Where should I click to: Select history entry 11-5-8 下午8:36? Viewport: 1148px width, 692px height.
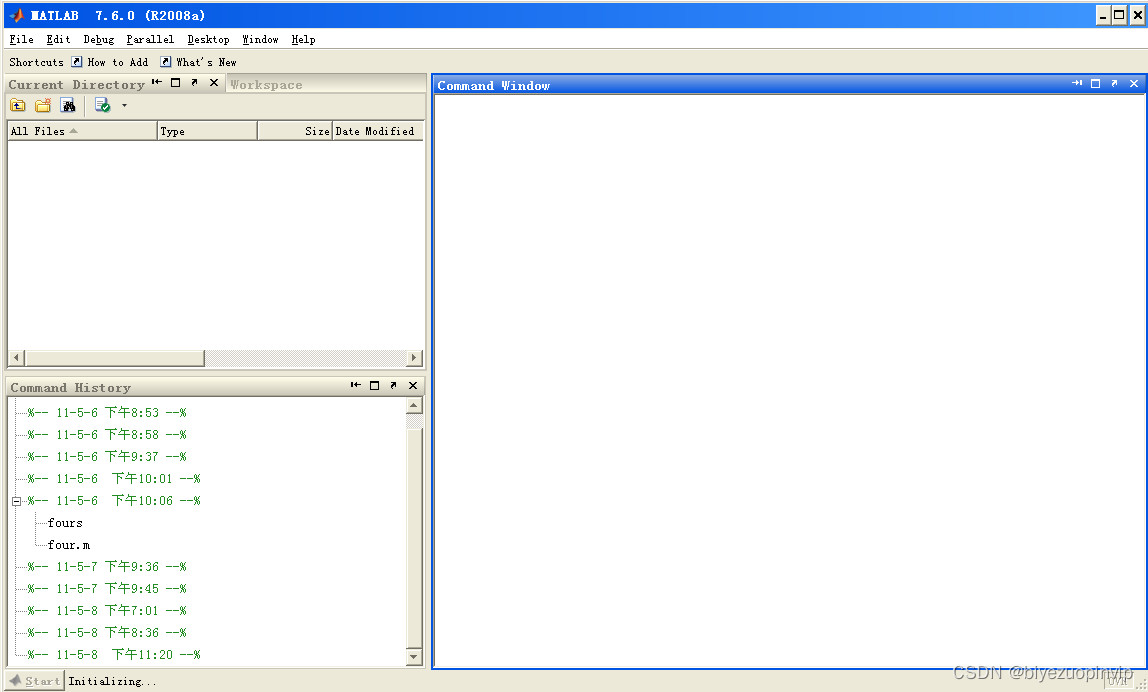click(x=107, y=633)
